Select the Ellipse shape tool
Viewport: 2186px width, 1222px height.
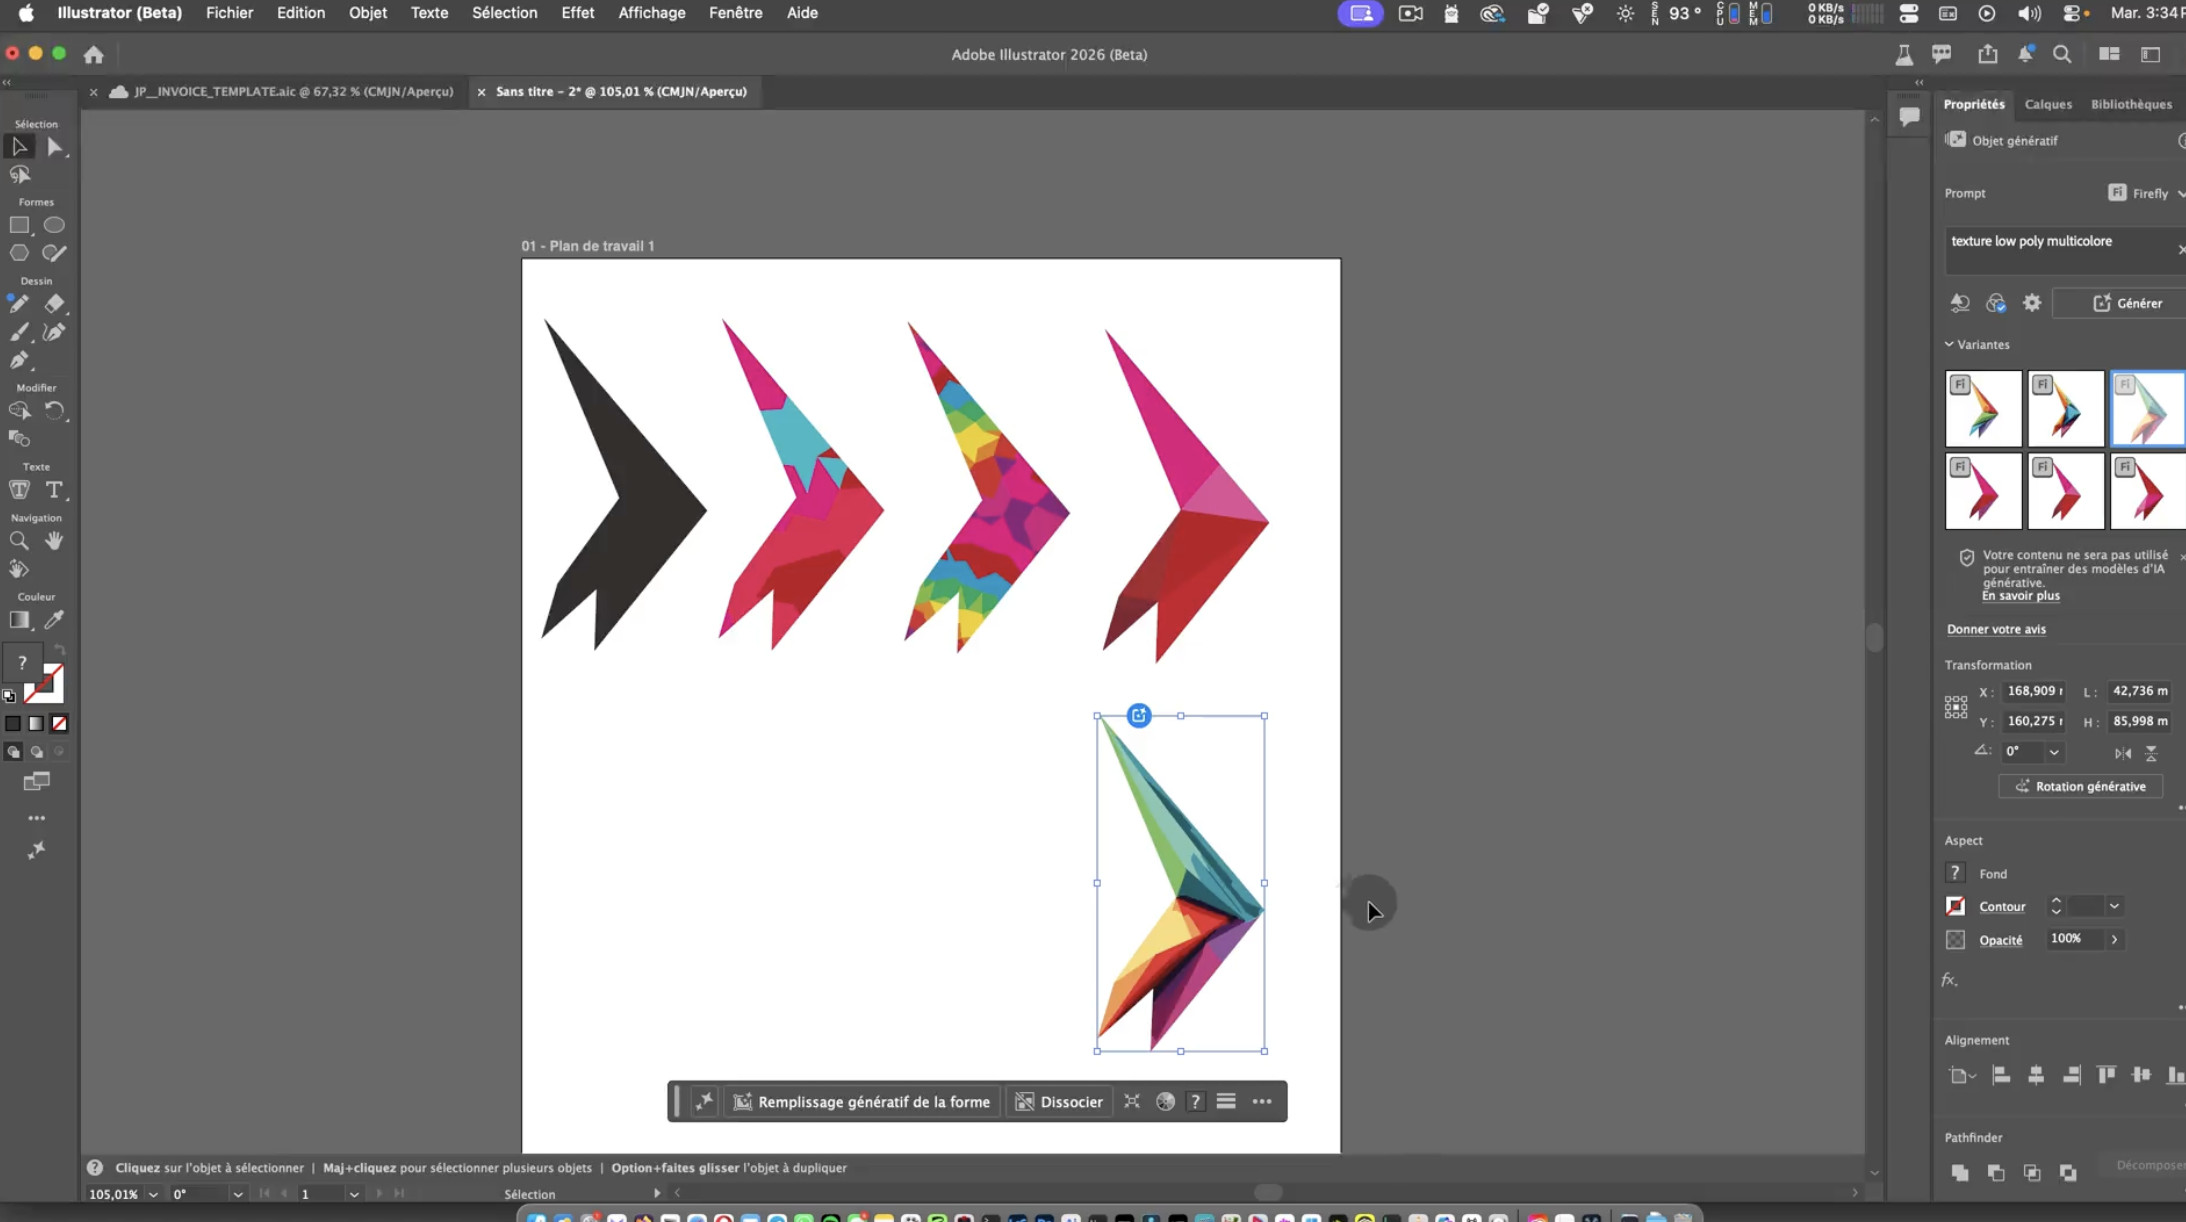[x=54, y=225]
